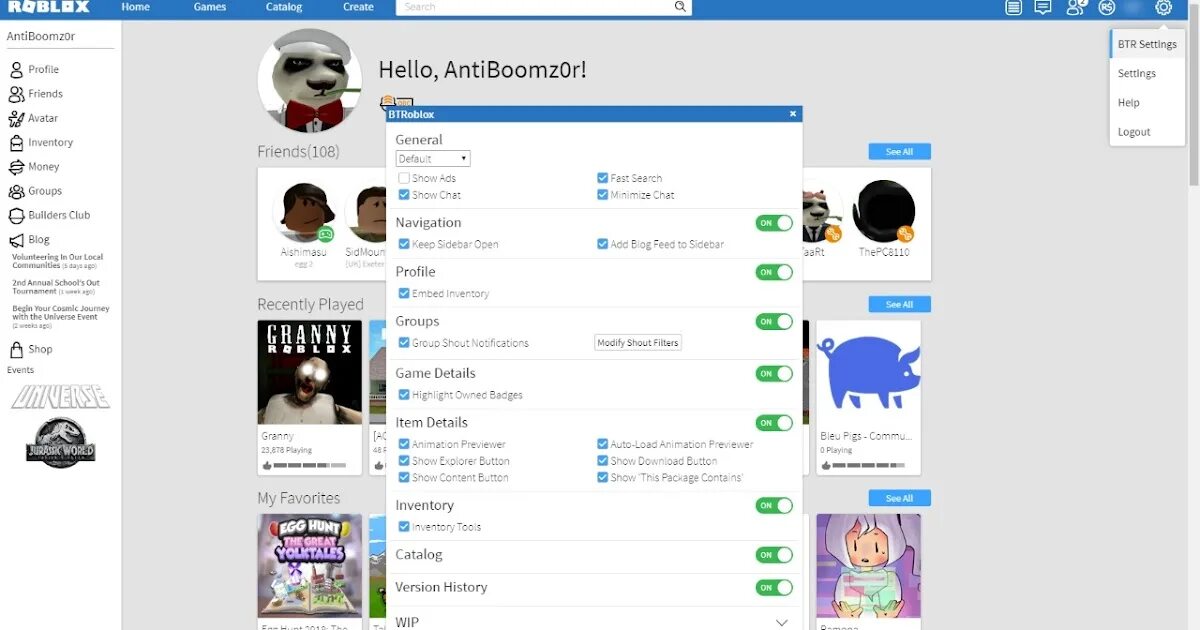Image resolution: width=1200 pixels, height=630 pixels.
Task: Click into the Search input field
Action: click(534, 7)
